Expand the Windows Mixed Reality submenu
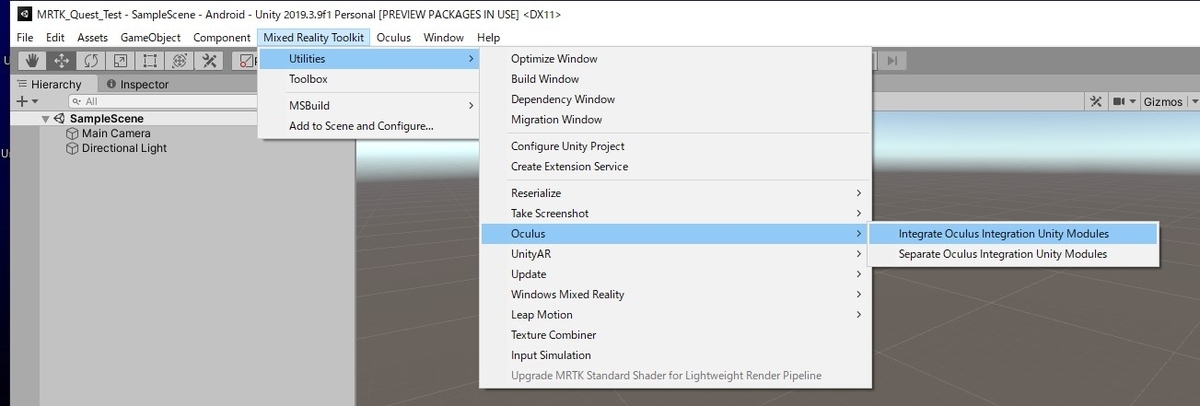 [676, 294]
